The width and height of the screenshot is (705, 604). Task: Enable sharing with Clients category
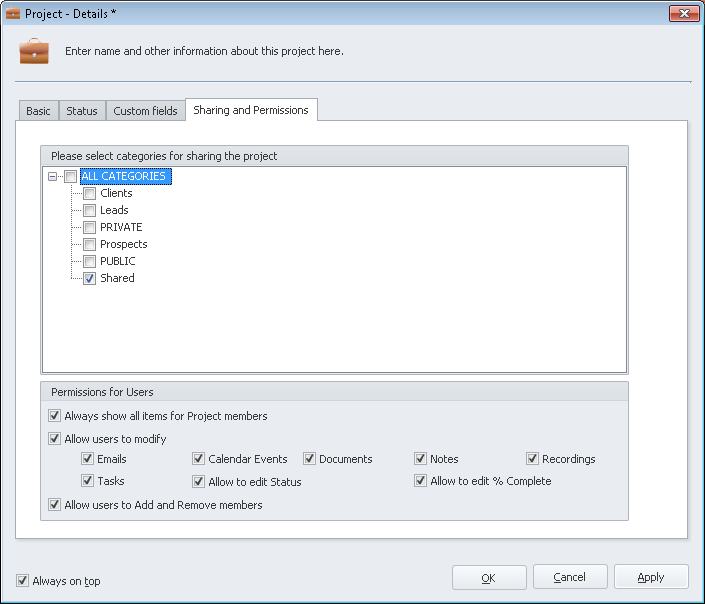pos(90,194)
